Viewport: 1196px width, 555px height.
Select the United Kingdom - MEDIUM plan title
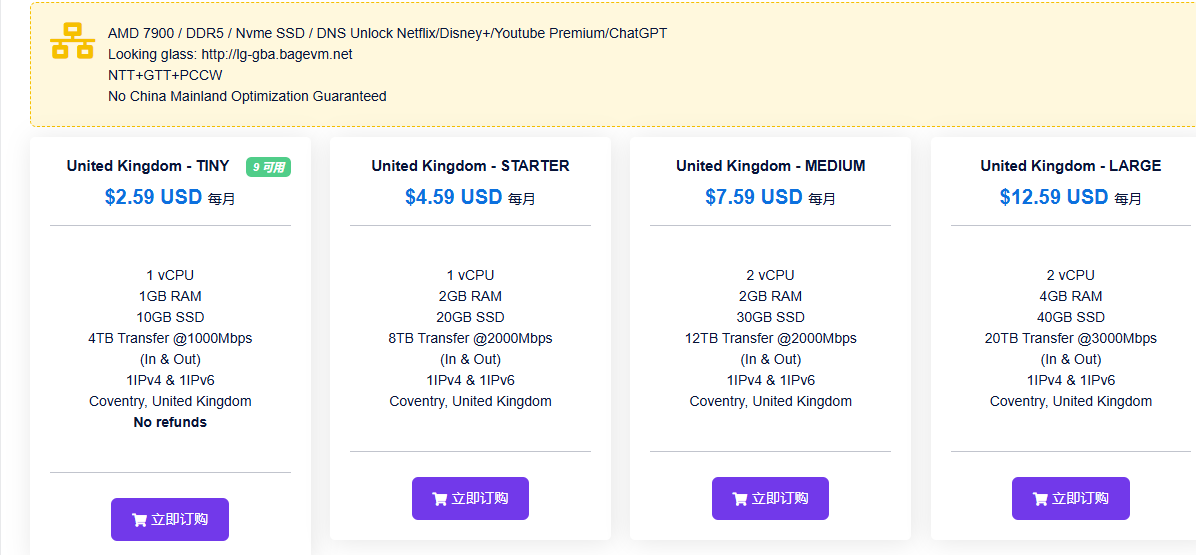770,166
